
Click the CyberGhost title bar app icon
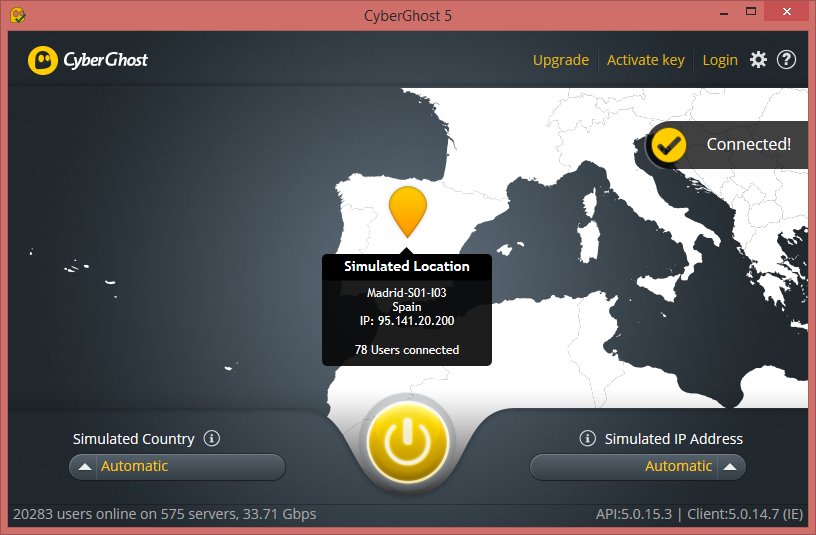[x=18, y=15]
